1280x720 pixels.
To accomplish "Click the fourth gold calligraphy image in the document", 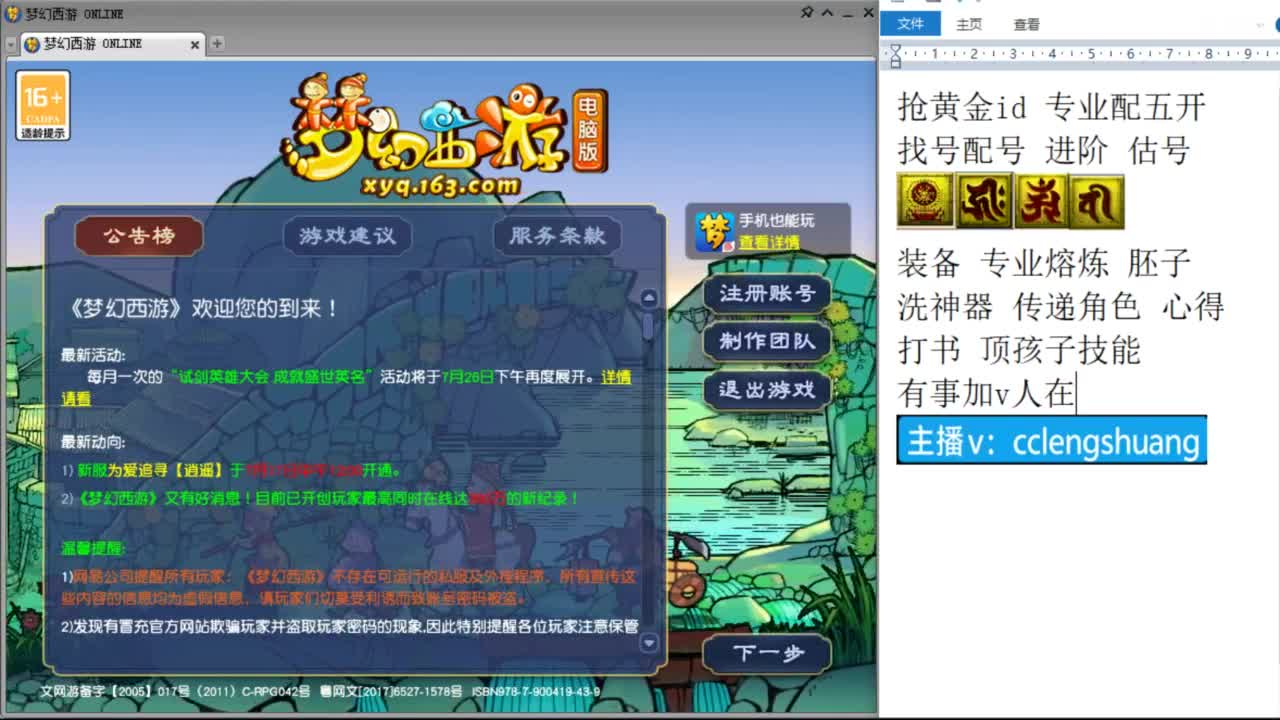I will click(1096, 201).
